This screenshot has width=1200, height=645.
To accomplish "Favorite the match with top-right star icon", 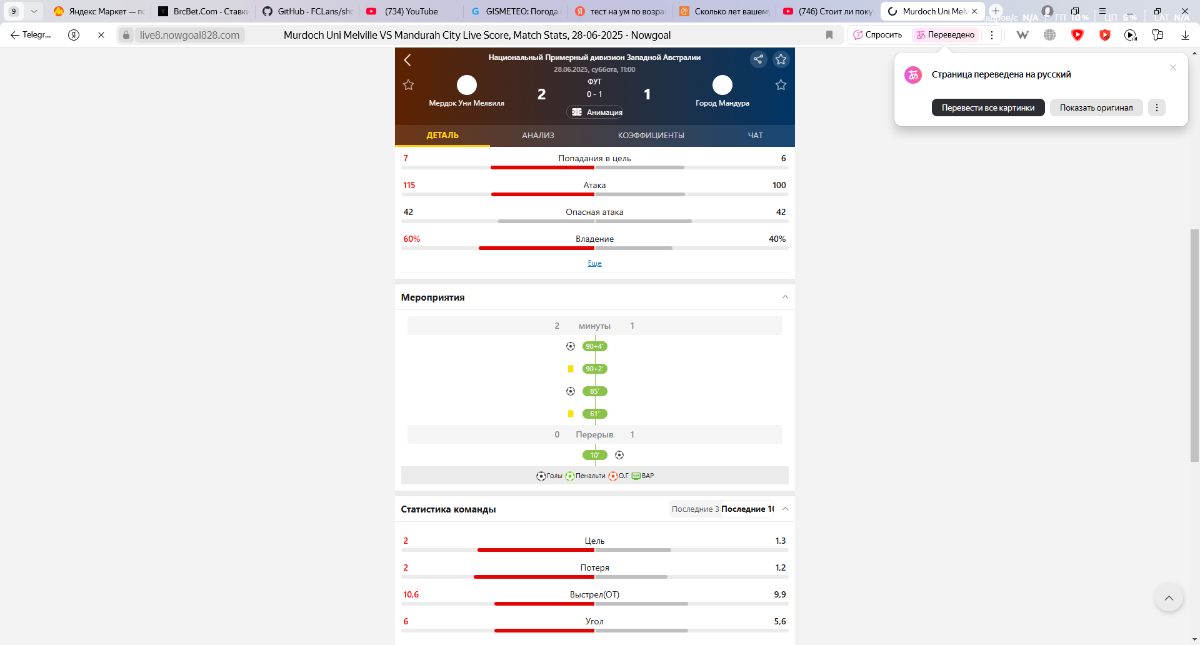I will (781, 60).
